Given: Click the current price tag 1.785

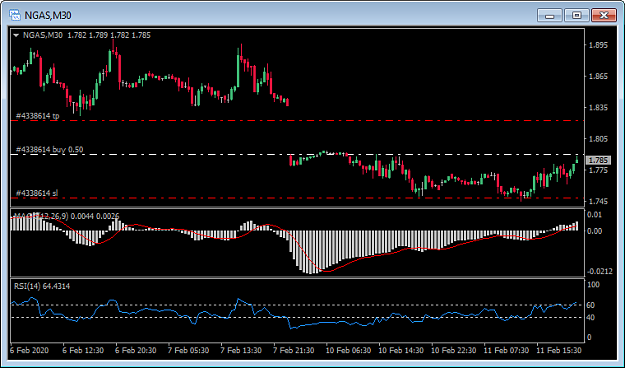Looking at the screenshot, I should (598, 160).
